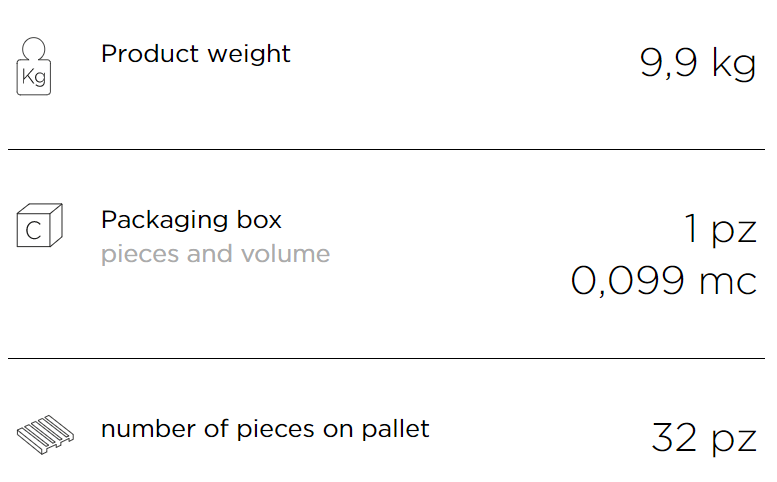Click the divider line below Product weight
This screenshot has width=777, height=482.
(x=387, y=149)
